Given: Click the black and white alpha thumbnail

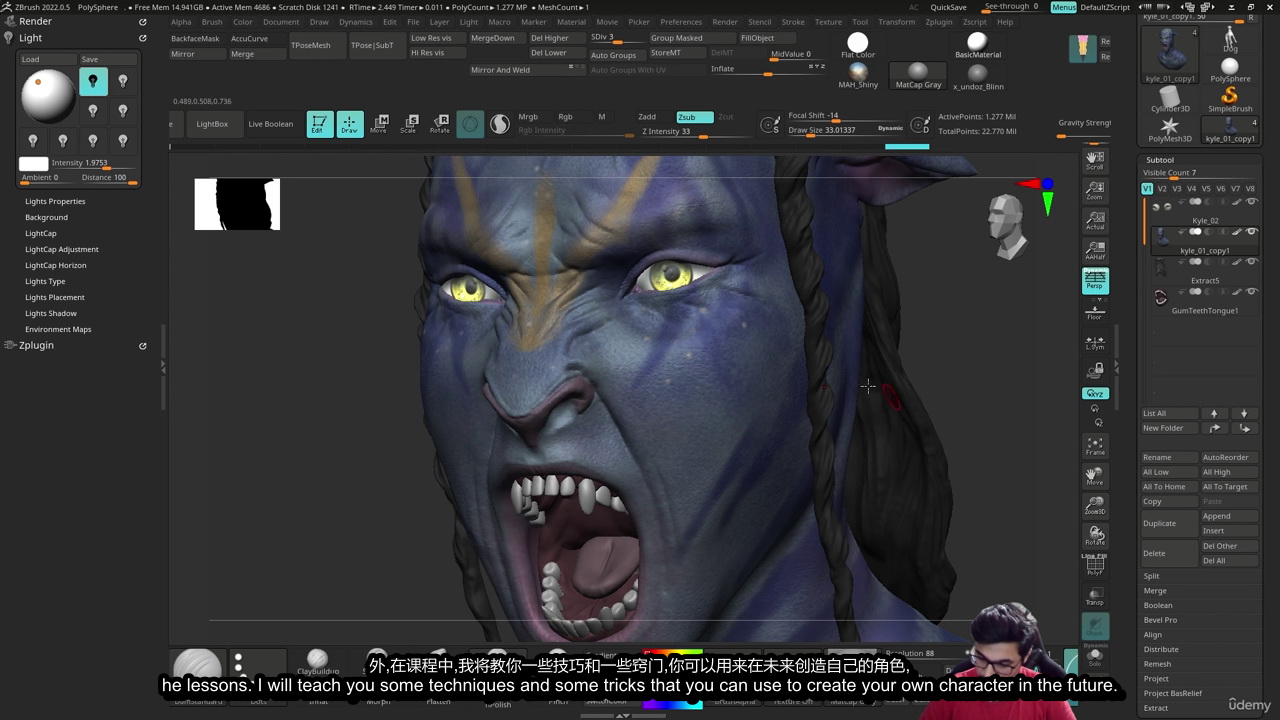Looking at the screenshot, I should tap(237, 204).
